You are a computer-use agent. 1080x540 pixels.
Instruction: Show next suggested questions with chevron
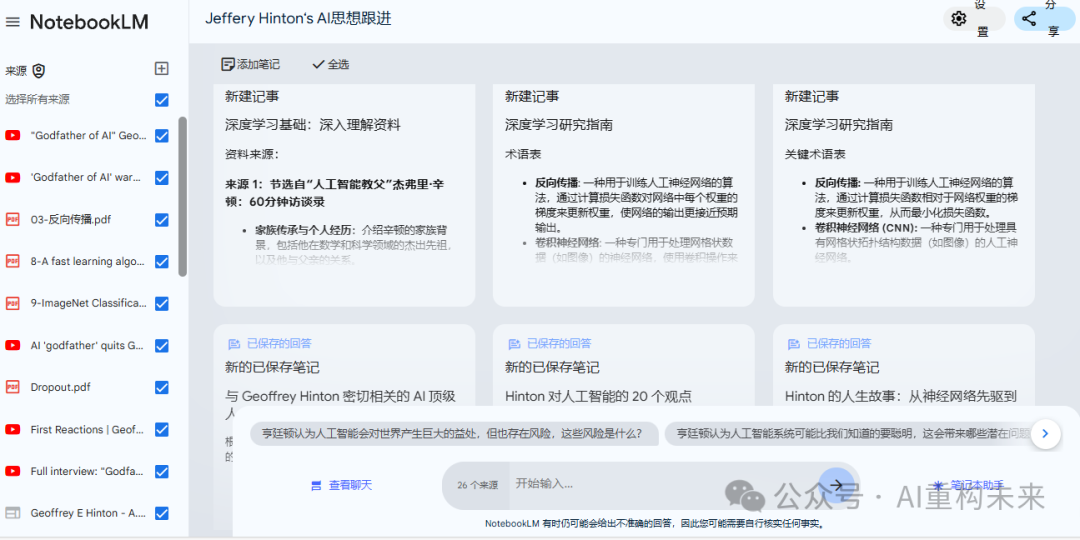coord(1046,434)
